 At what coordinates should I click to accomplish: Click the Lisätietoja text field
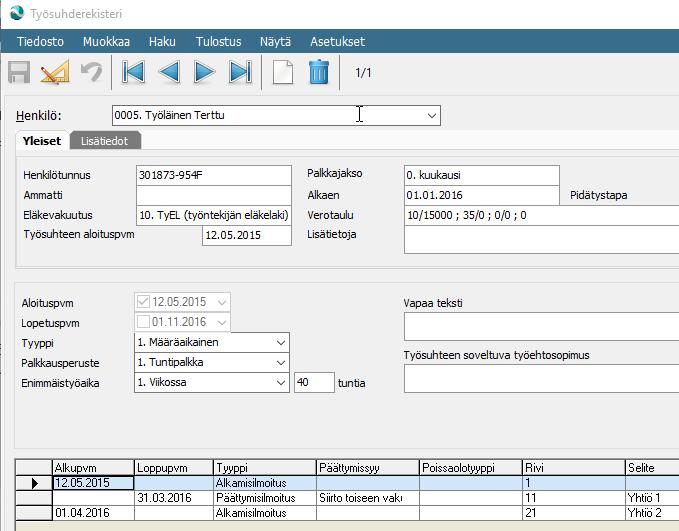click(541, 240)
